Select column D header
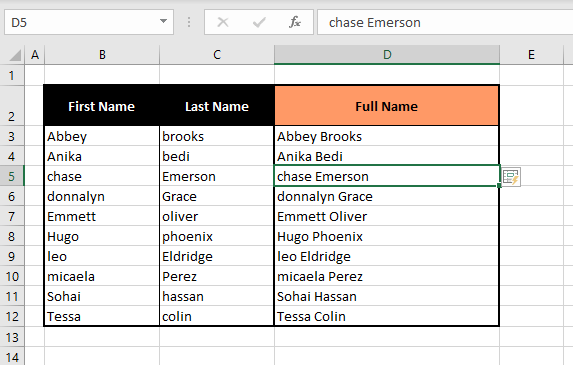 (387, 55)
